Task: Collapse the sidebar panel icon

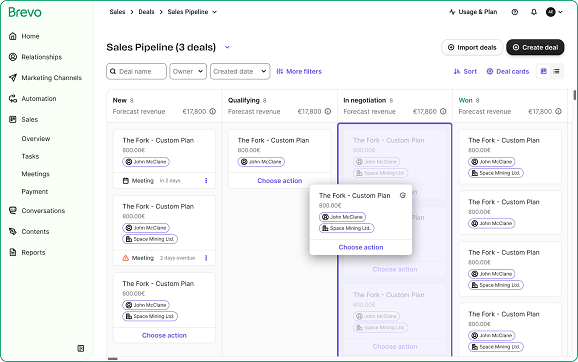Action: 81,348
